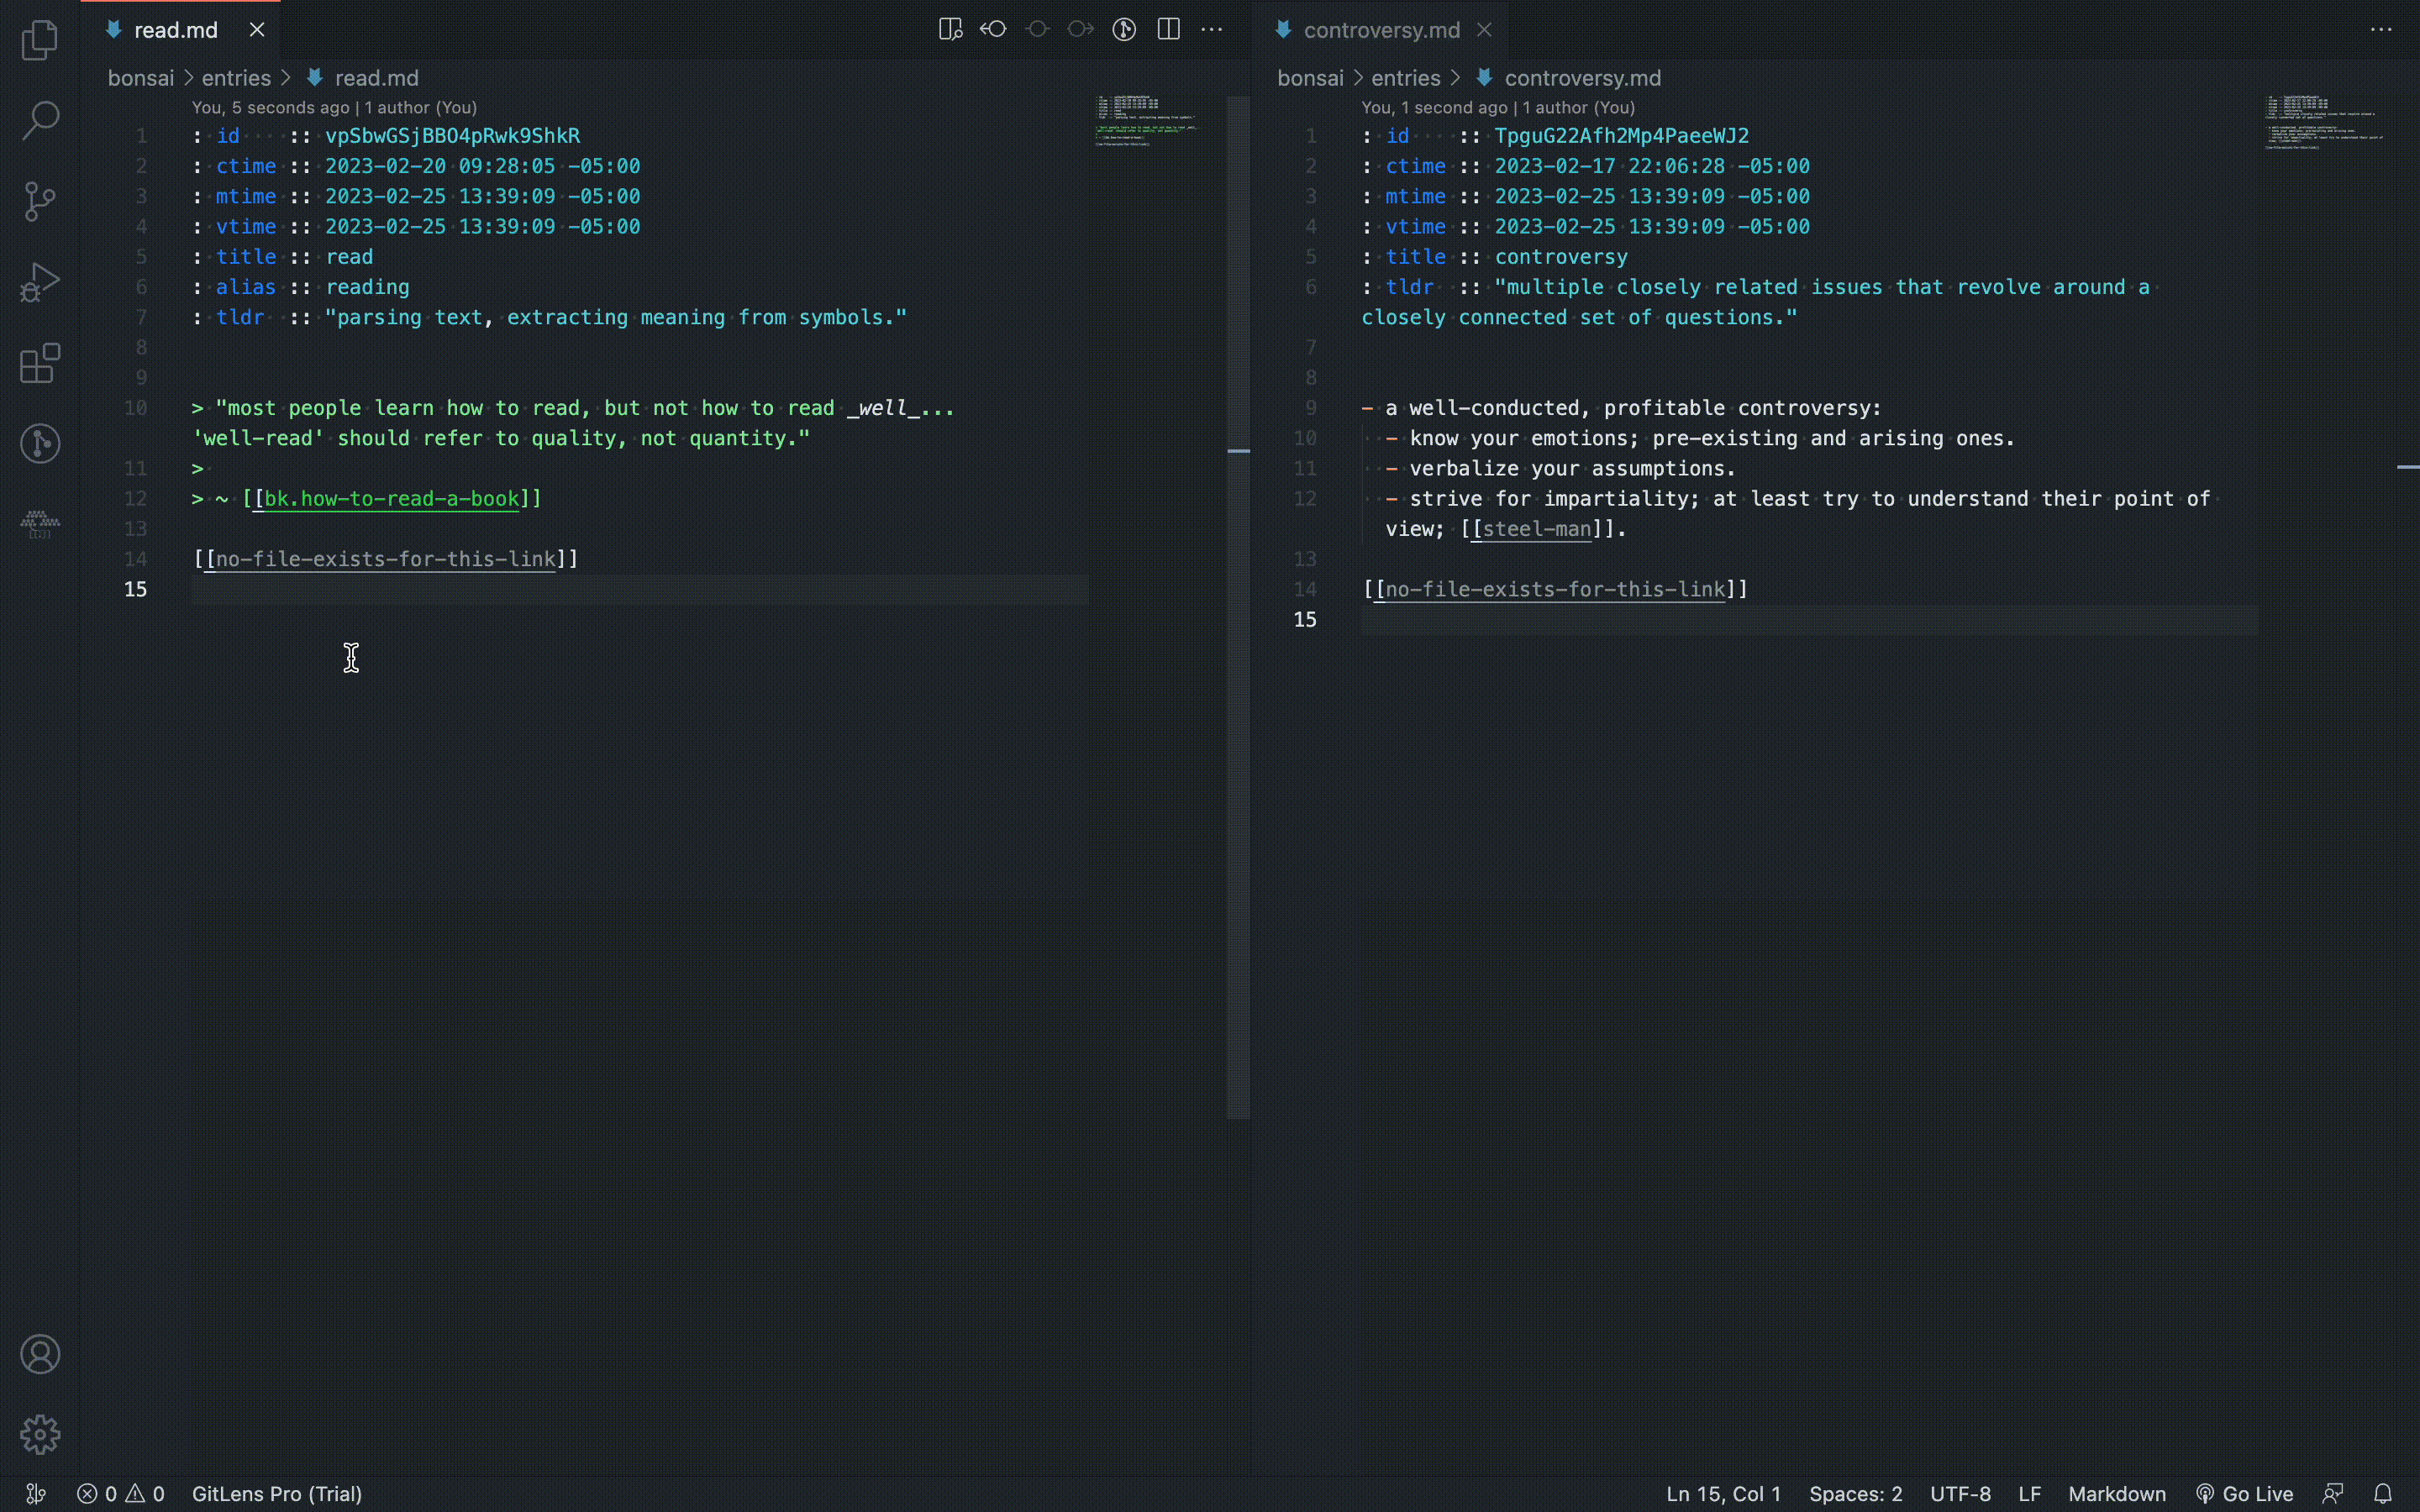This screenshot has width=2420, height=1512.
Task: Change indentation via Spaces: 2
Action: (x=1855, y=1494)
